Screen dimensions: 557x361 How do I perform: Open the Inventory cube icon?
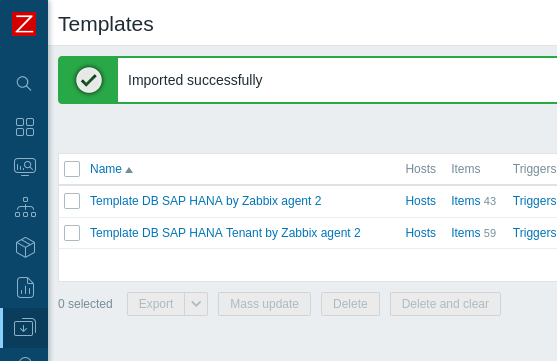tap(25, 247)
